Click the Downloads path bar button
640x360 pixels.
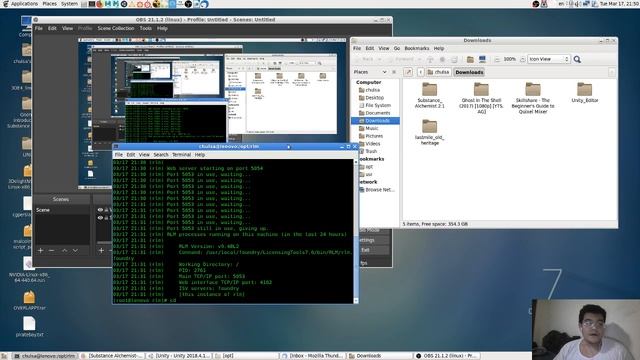469,72
